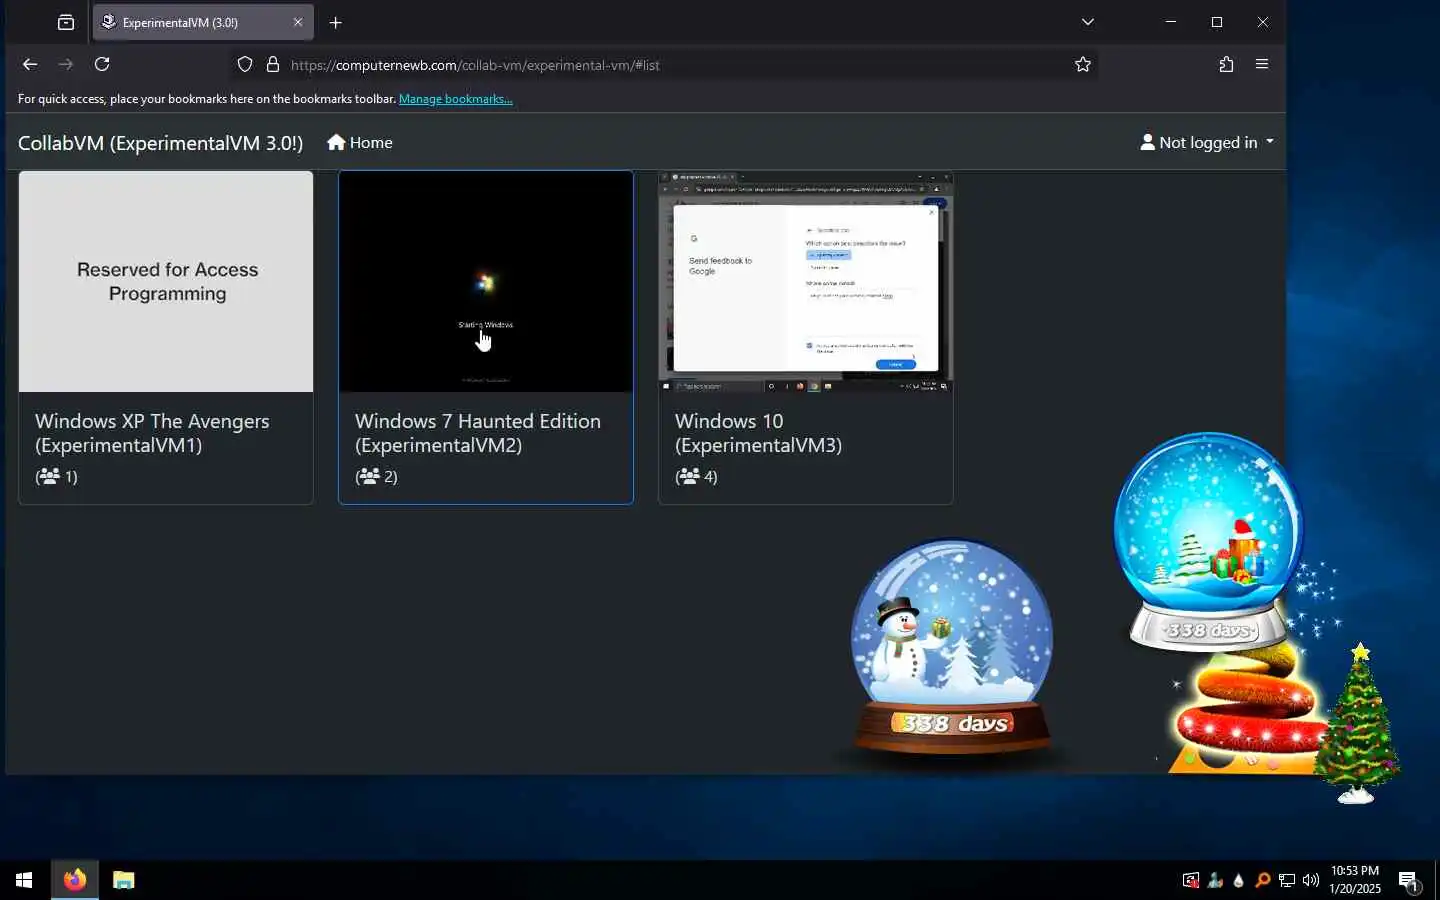The width and height of the screenshot is (1440, 900).
Task: Click the CollabVM (ExperimentalVM 3.0!) brand title
Action: (x=160, y=143)
